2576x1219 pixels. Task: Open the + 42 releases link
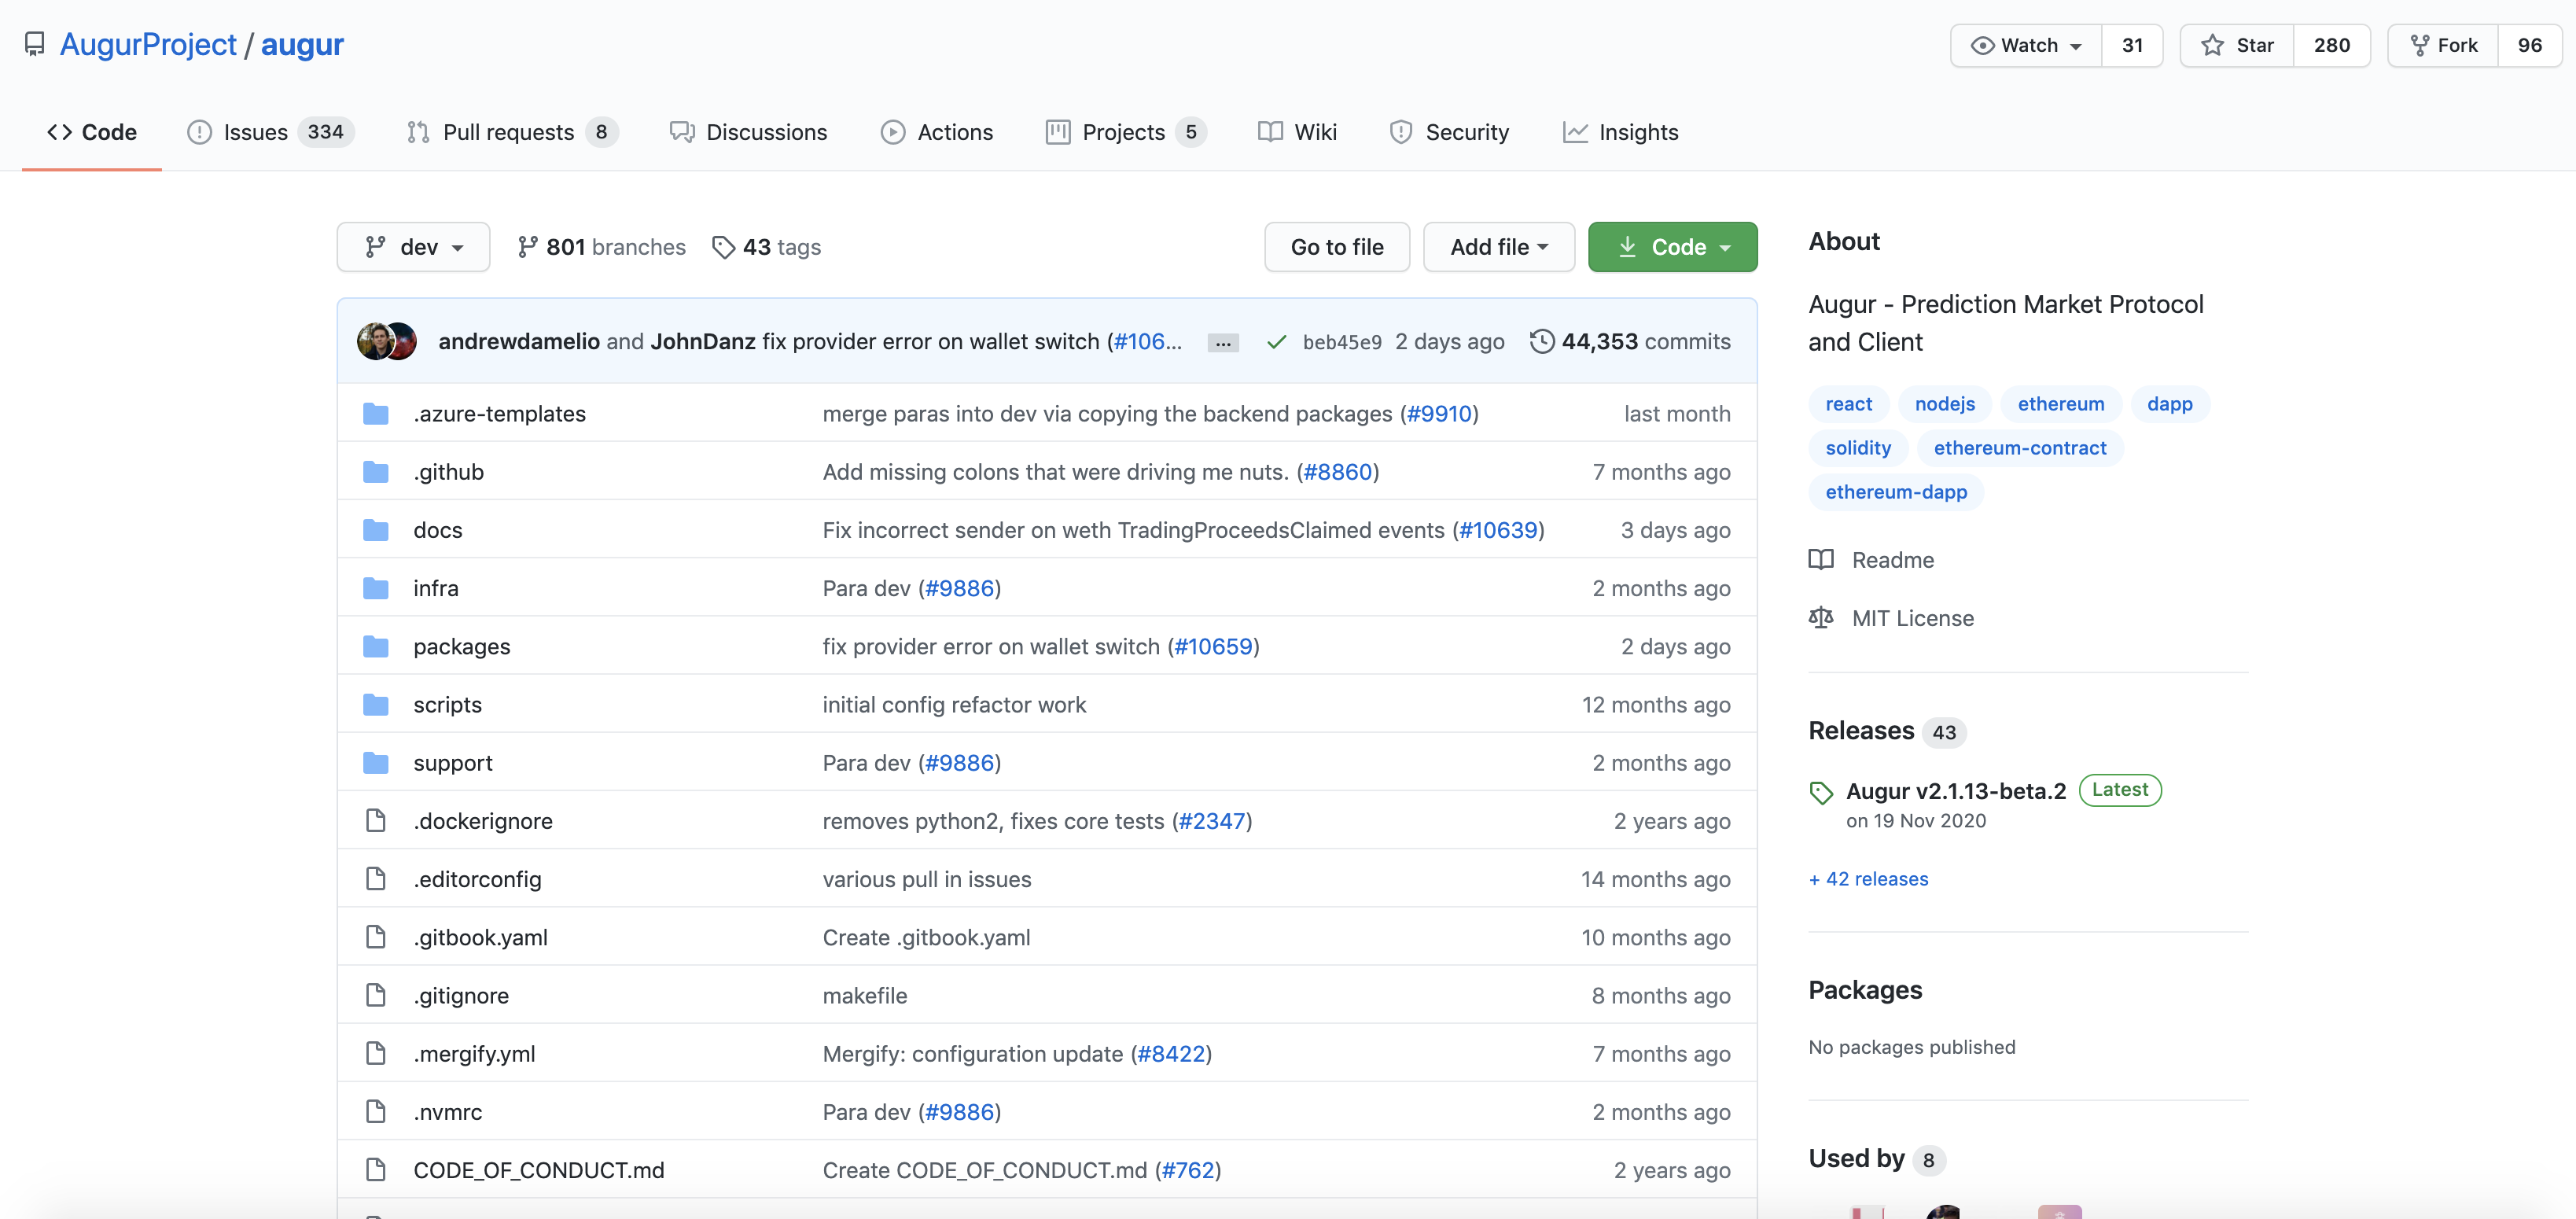pos(1868,879)
